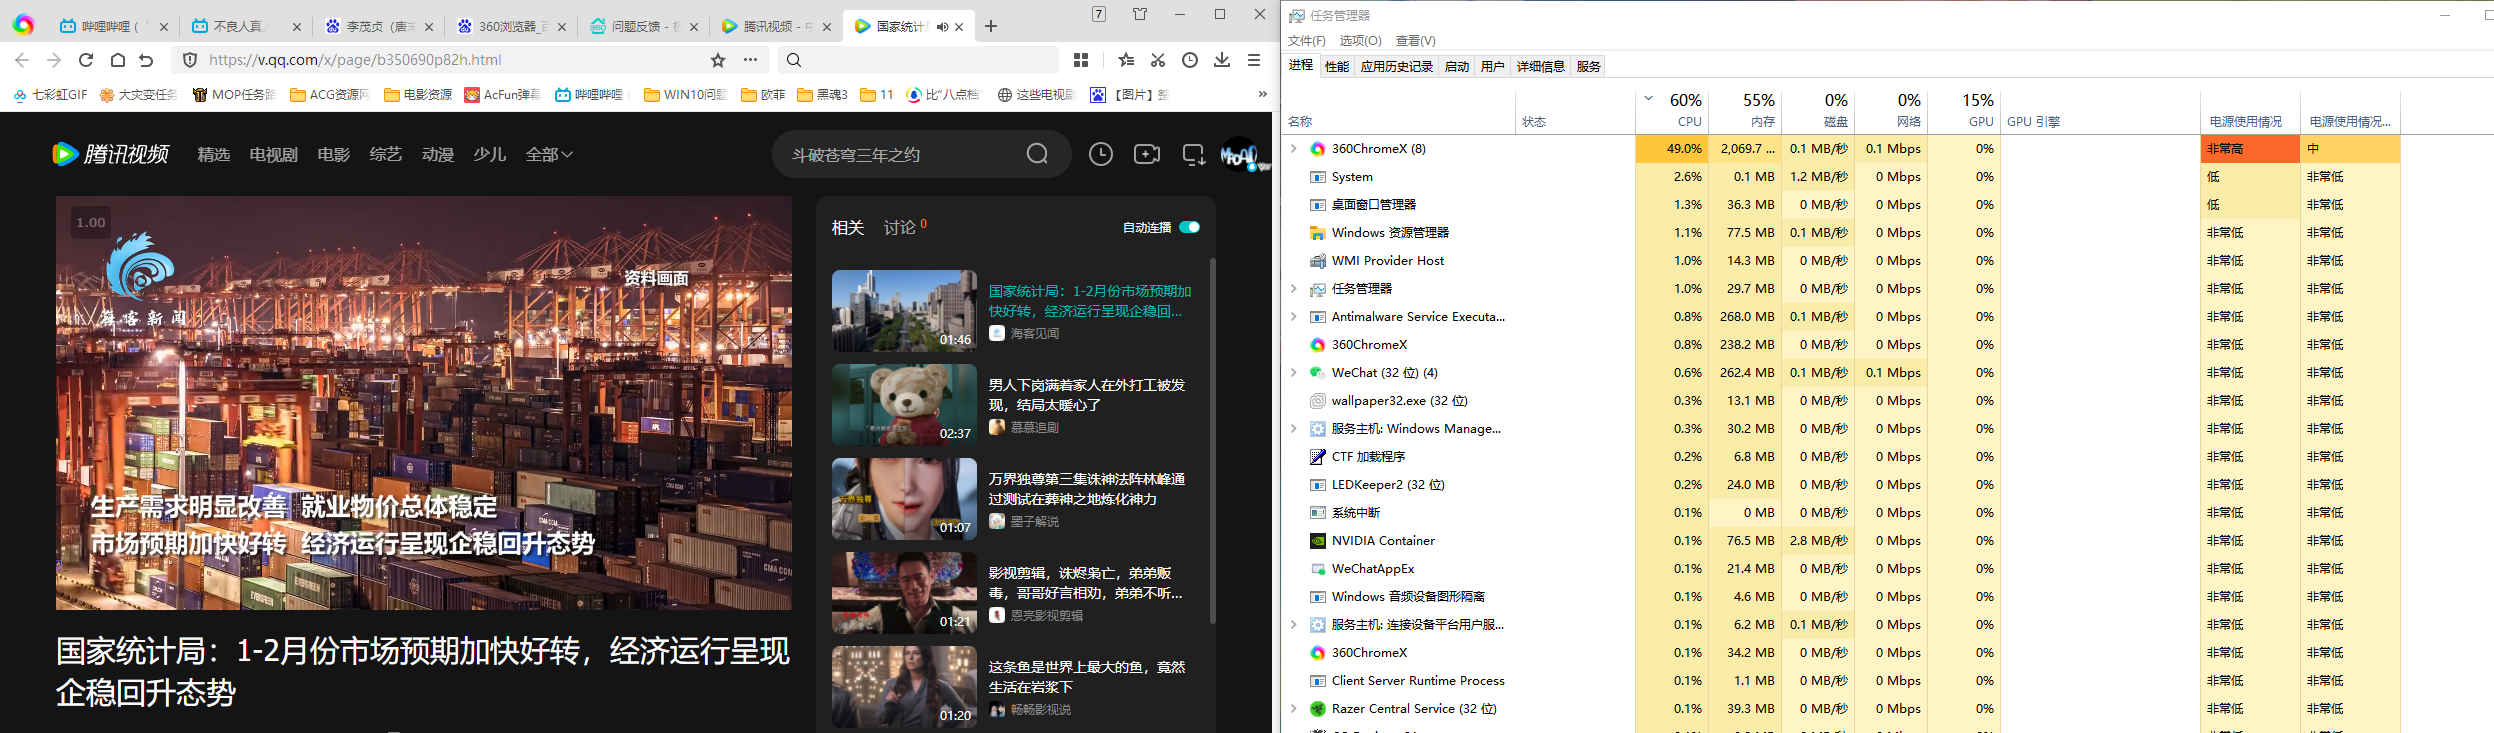Click the undo closed tab arrow icon
2494x733 pixels.
pos(146,60)
